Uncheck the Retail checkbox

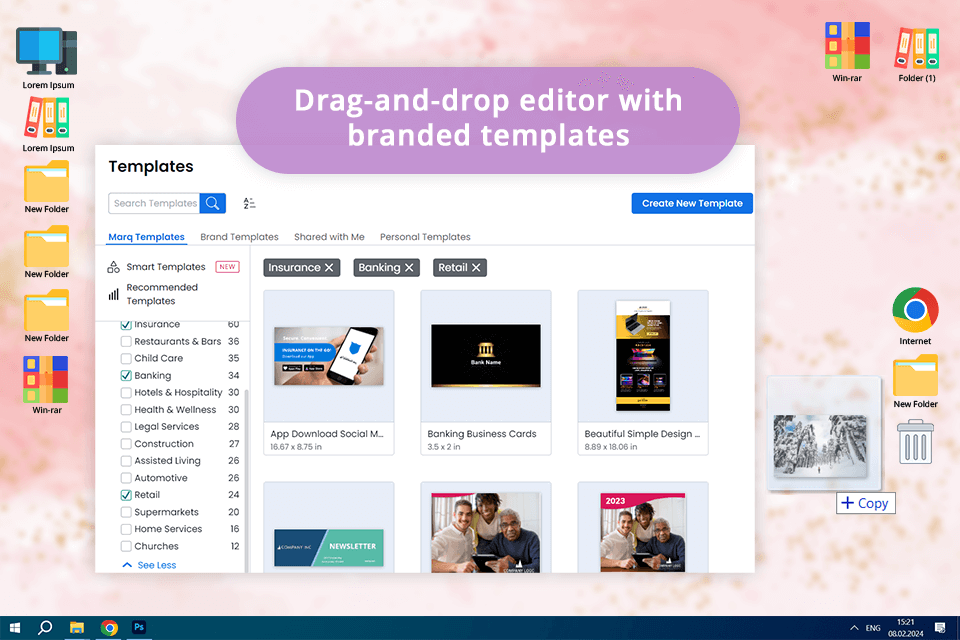point(126,495)
